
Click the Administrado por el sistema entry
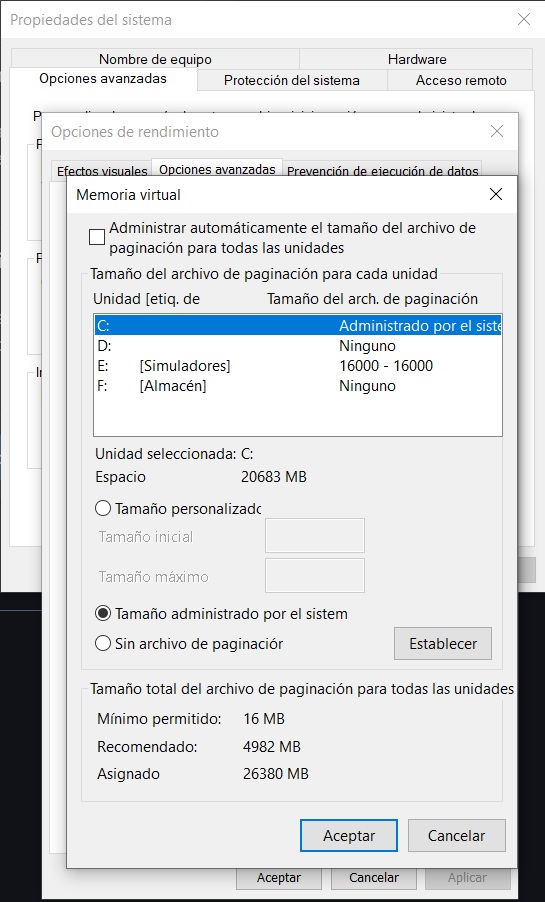pos(420,326)
